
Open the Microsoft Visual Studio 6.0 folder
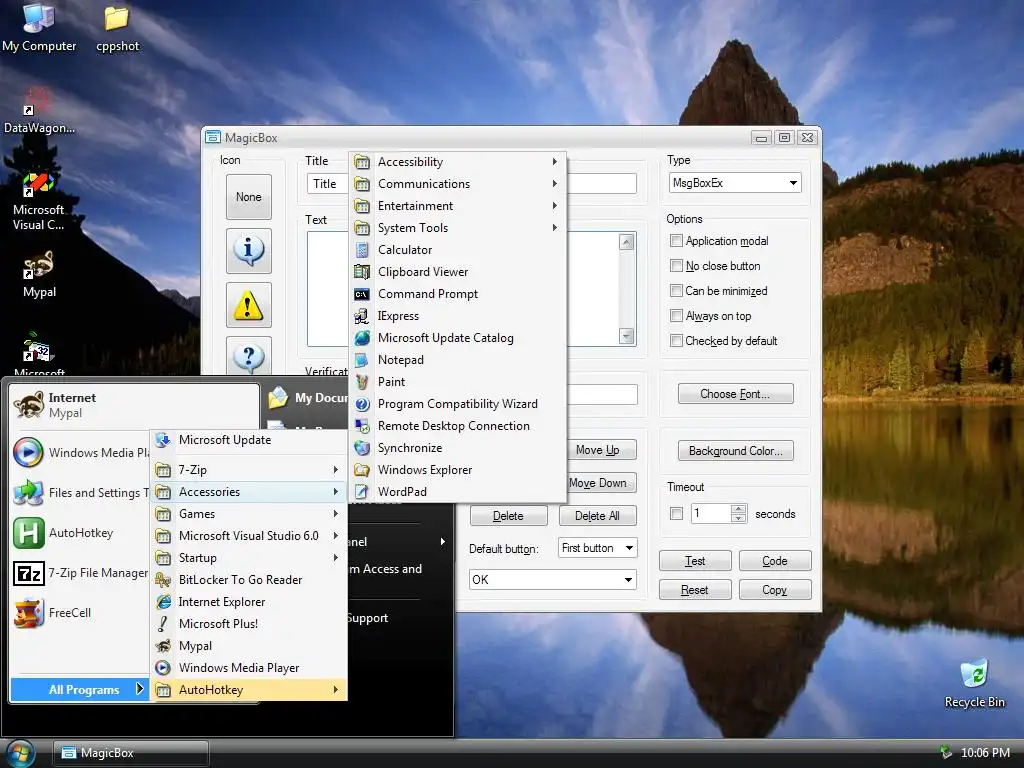248,536
